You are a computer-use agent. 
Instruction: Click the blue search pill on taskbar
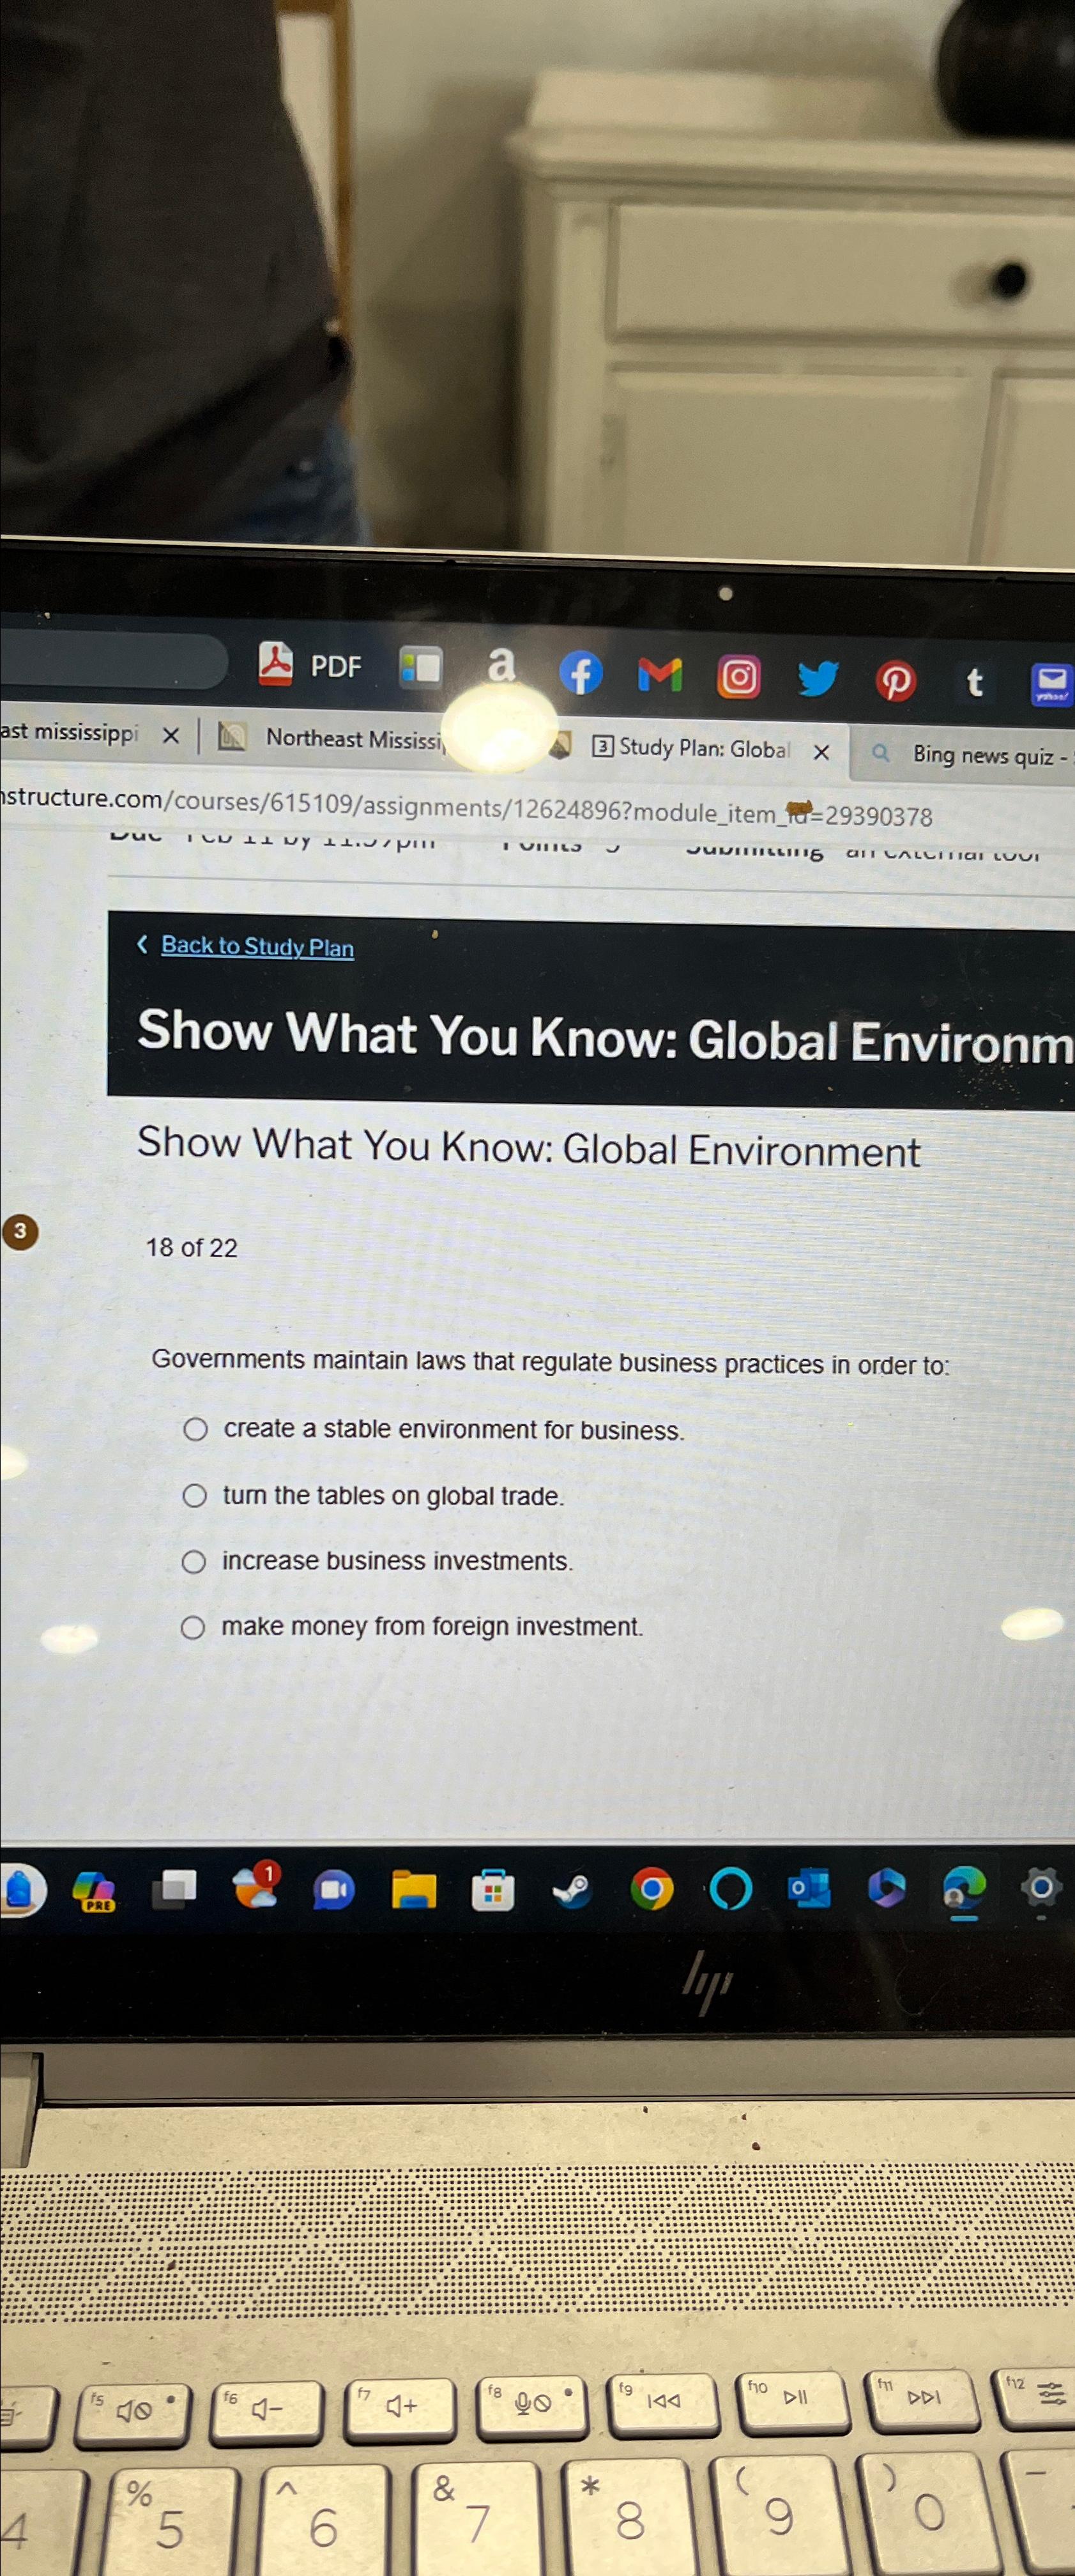pyautogui.click(x=21, y=1890)
